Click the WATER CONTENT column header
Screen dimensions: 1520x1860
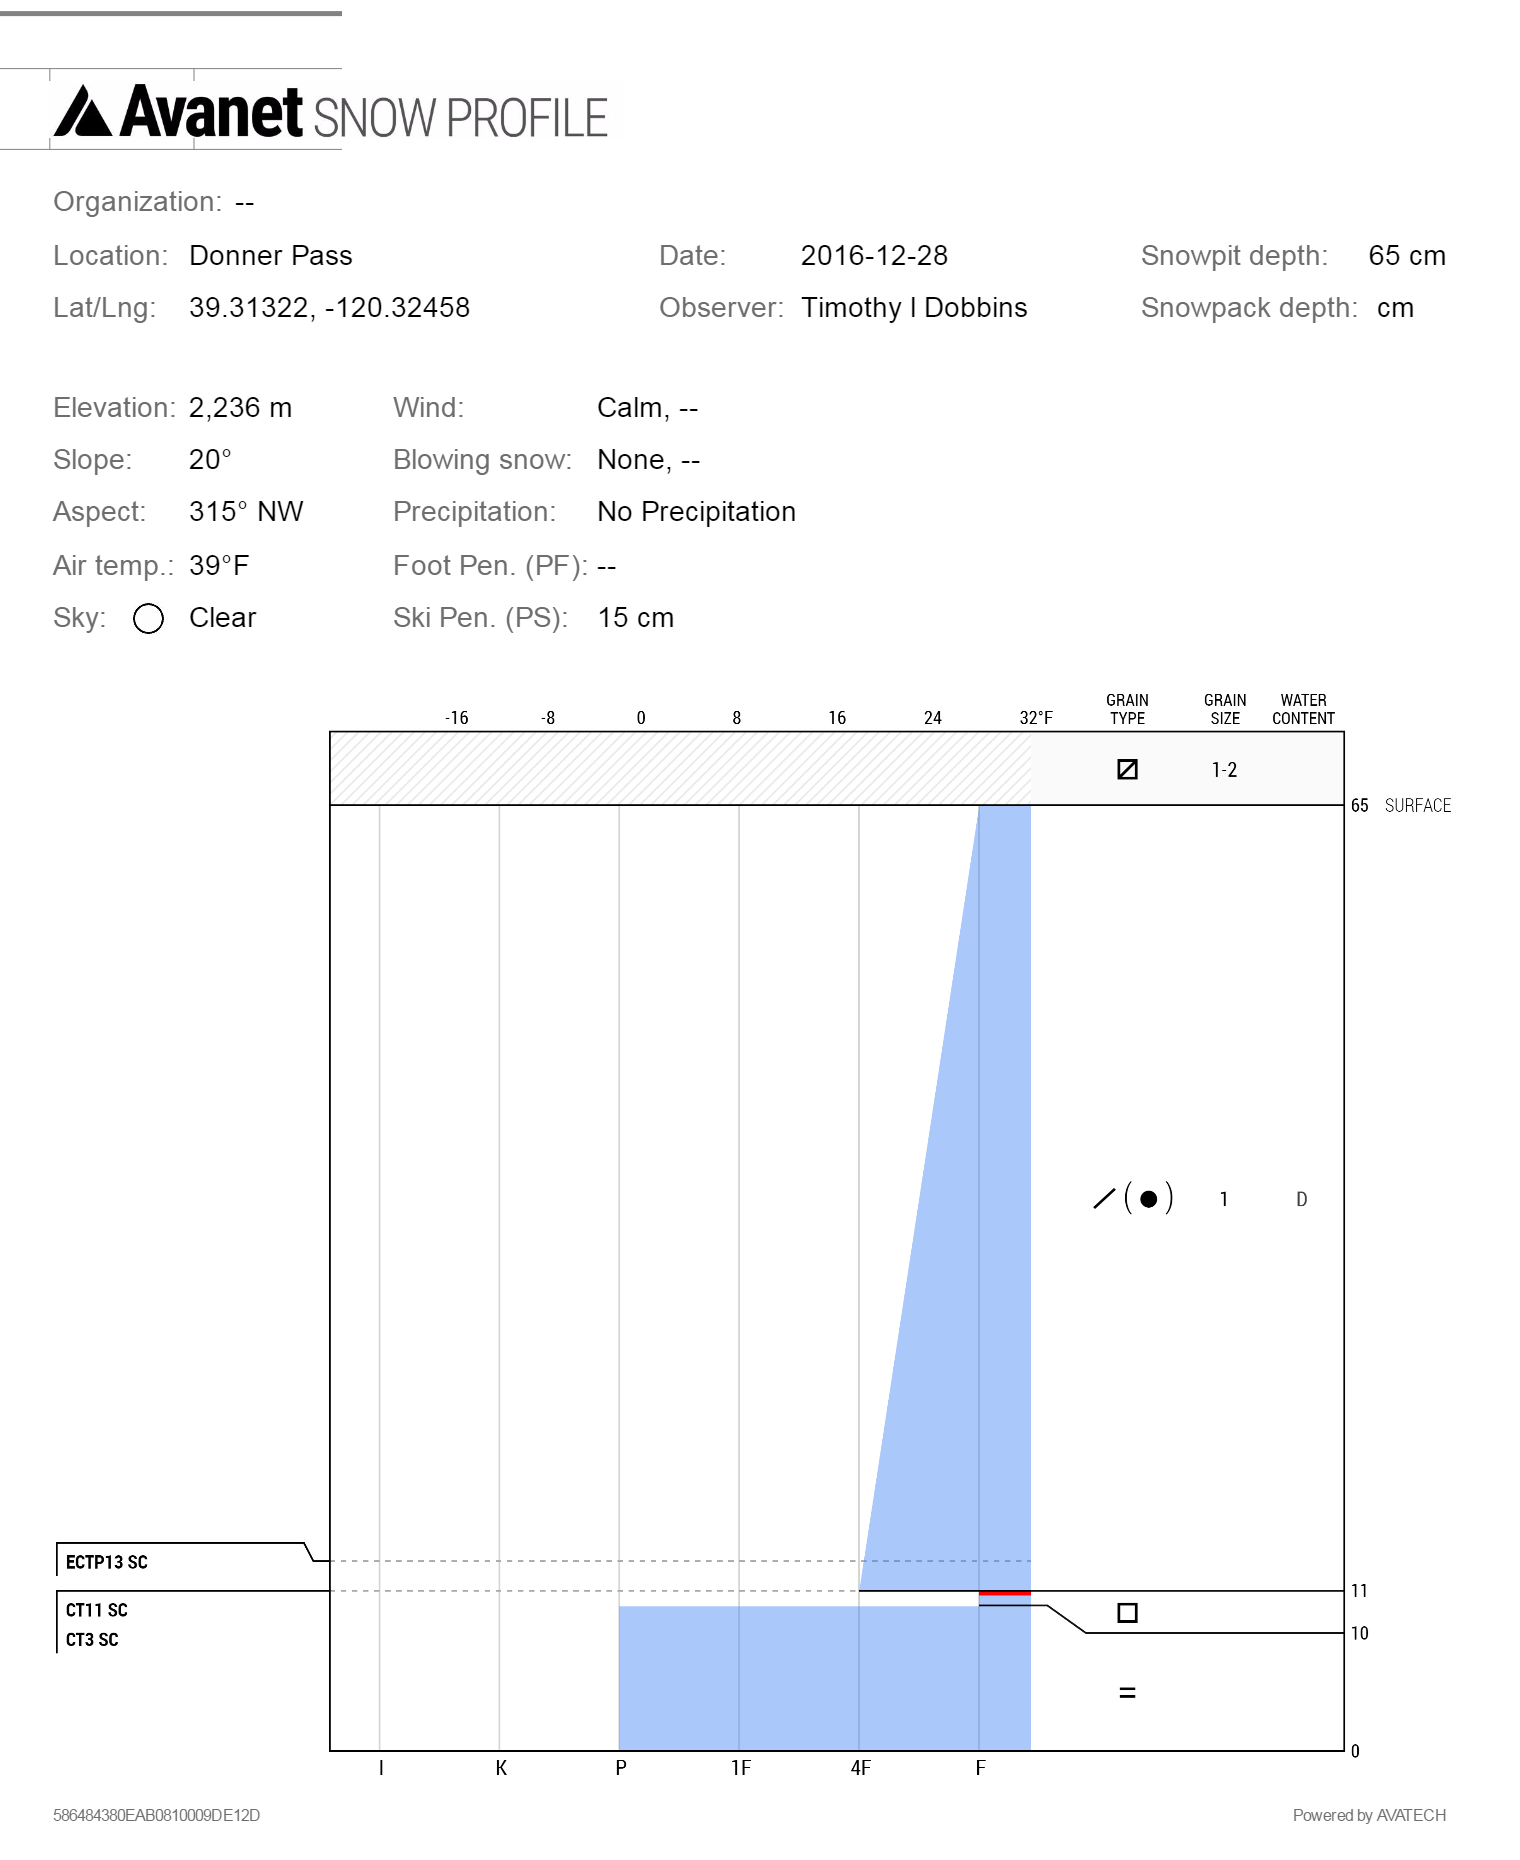(1303, 709)
